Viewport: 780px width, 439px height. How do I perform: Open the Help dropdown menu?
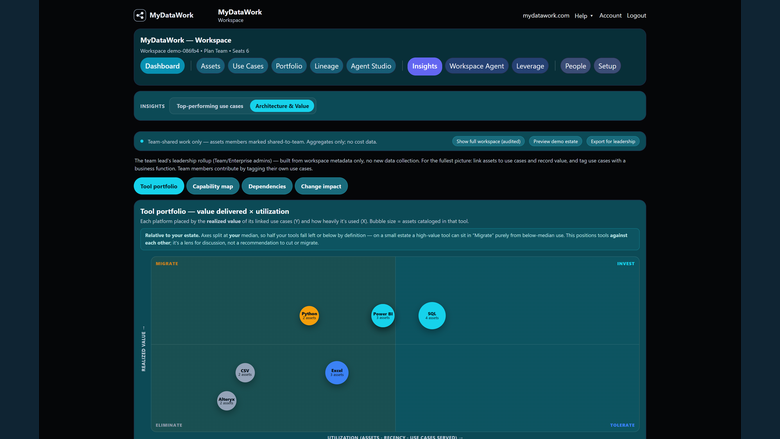click(x=584, y=16)
